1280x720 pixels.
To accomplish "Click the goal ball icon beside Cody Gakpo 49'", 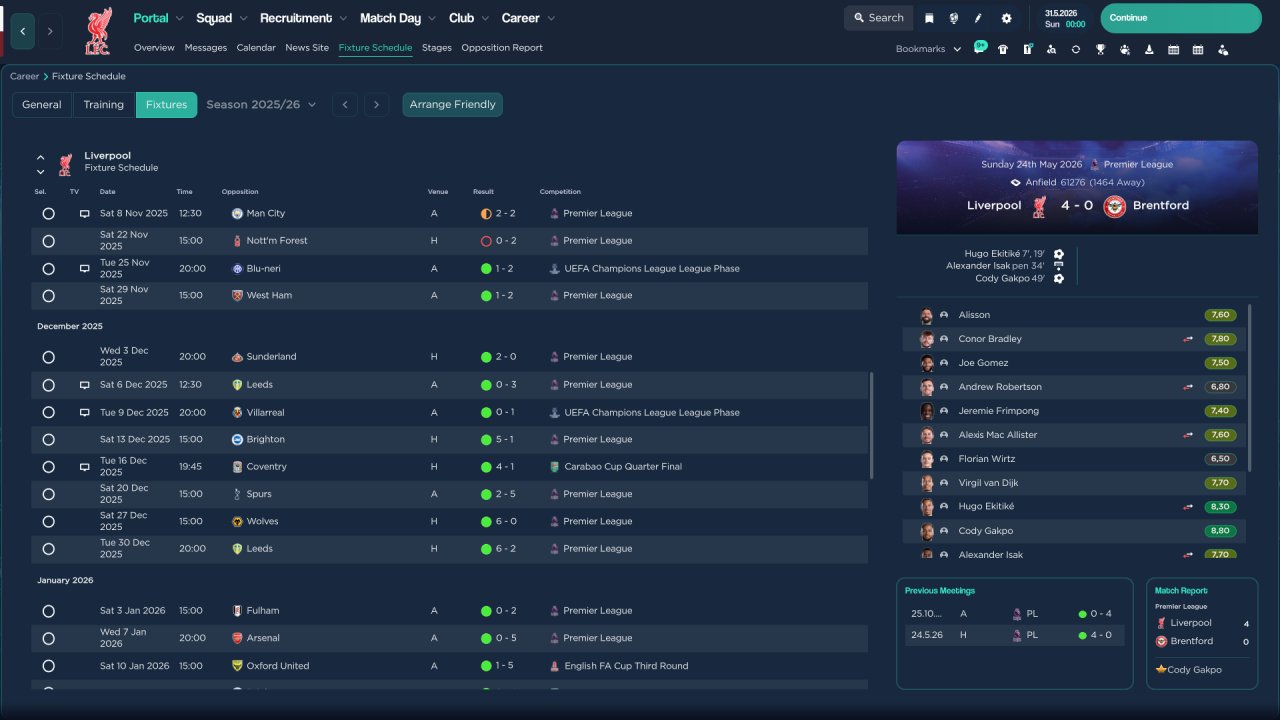I will [x=1059, y=278].
